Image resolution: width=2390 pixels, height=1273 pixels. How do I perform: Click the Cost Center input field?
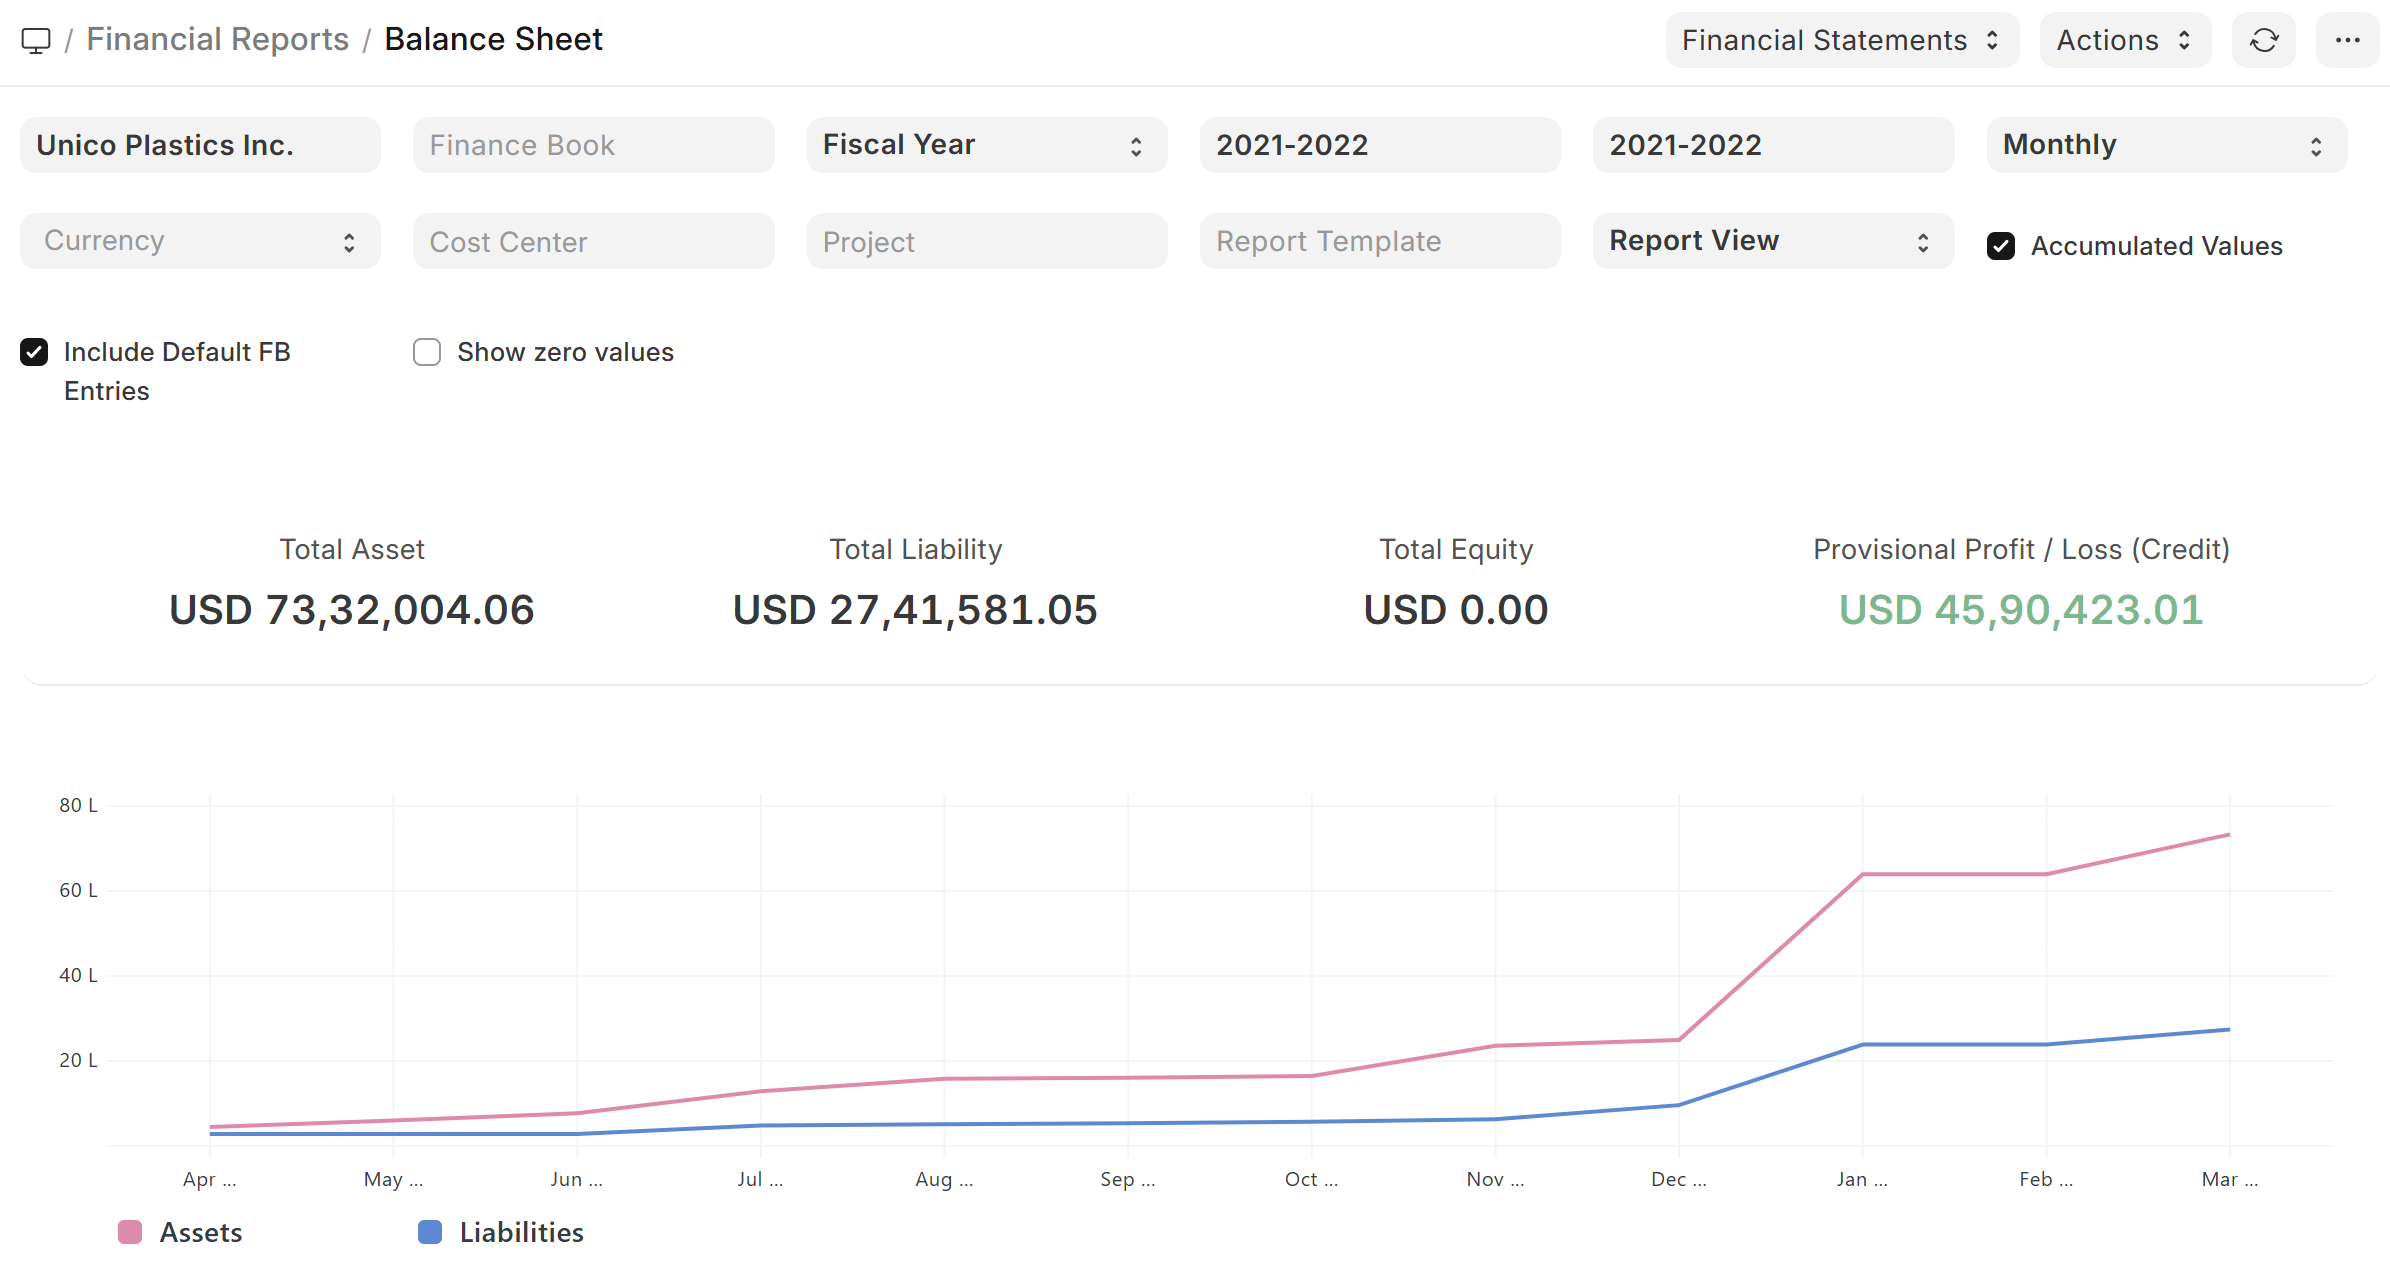(593, 241)
